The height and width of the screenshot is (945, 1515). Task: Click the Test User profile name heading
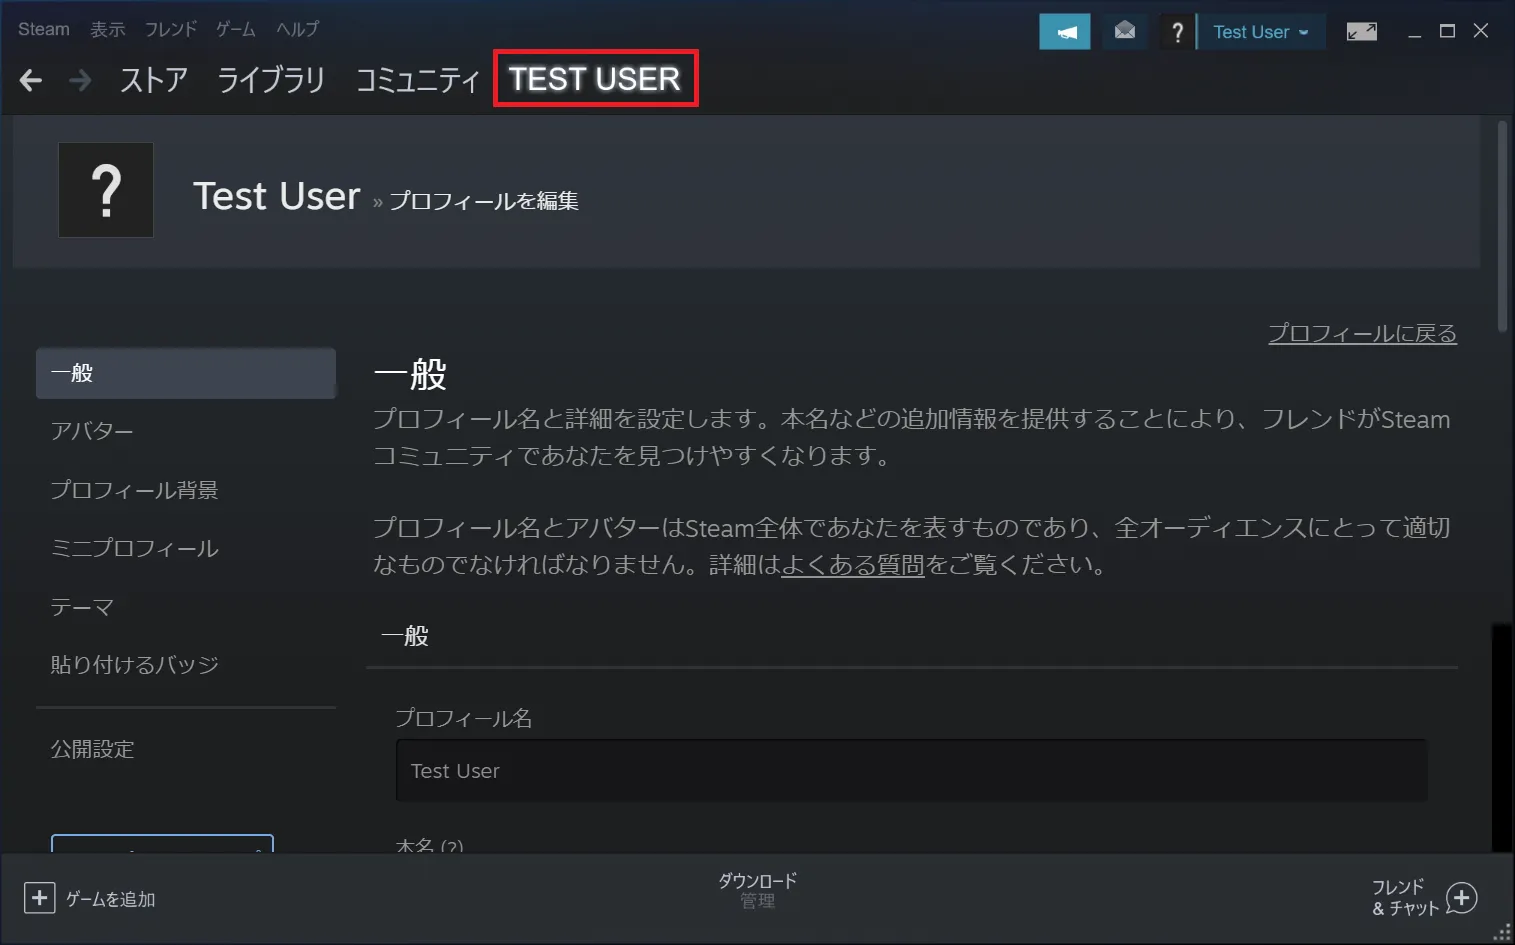tap(277, 196)
